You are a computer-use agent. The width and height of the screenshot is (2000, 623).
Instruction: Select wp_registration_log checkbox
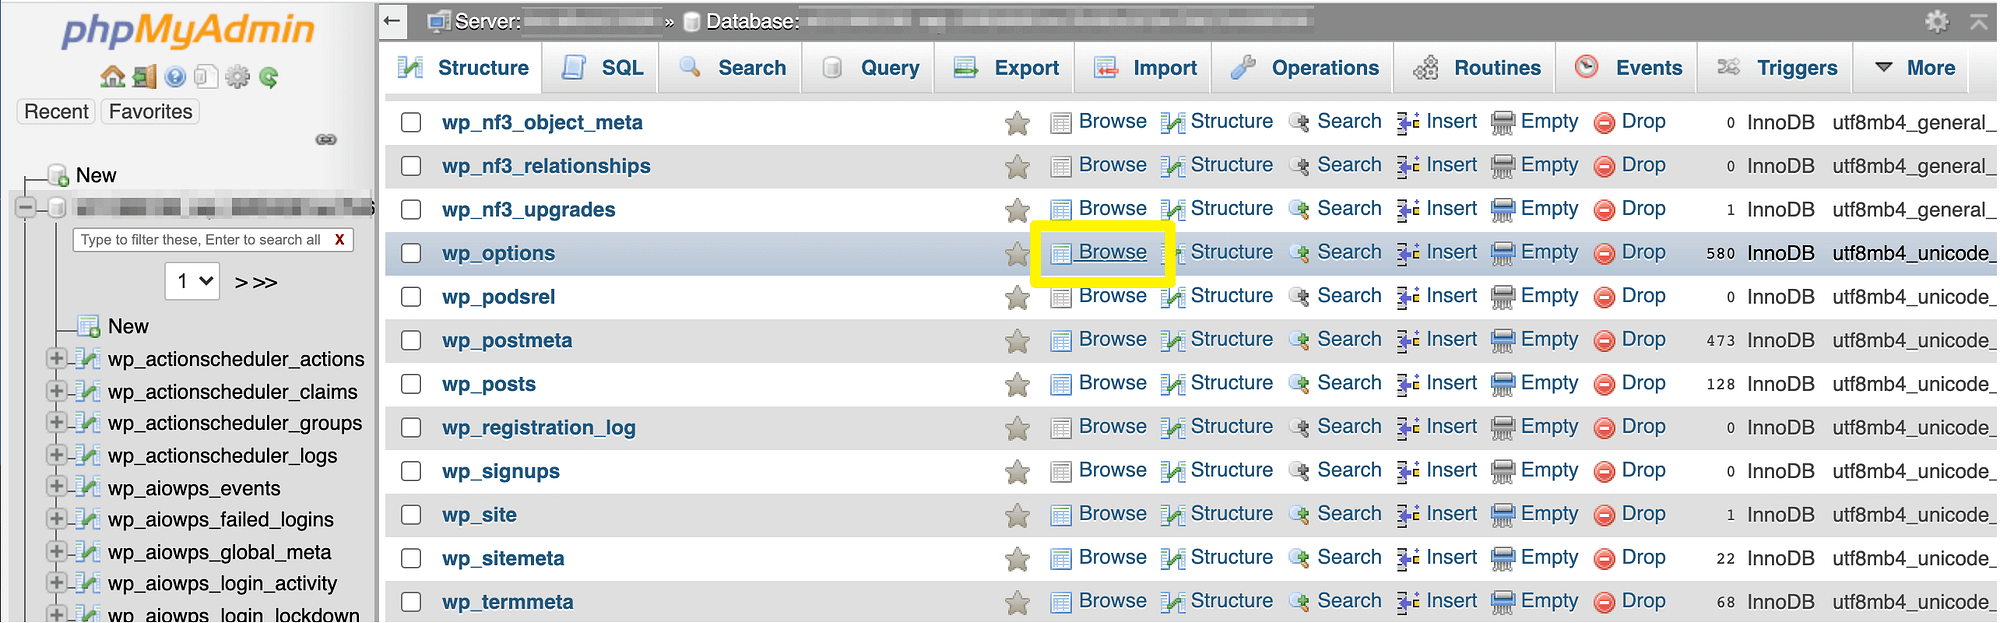tap(411, 428)
